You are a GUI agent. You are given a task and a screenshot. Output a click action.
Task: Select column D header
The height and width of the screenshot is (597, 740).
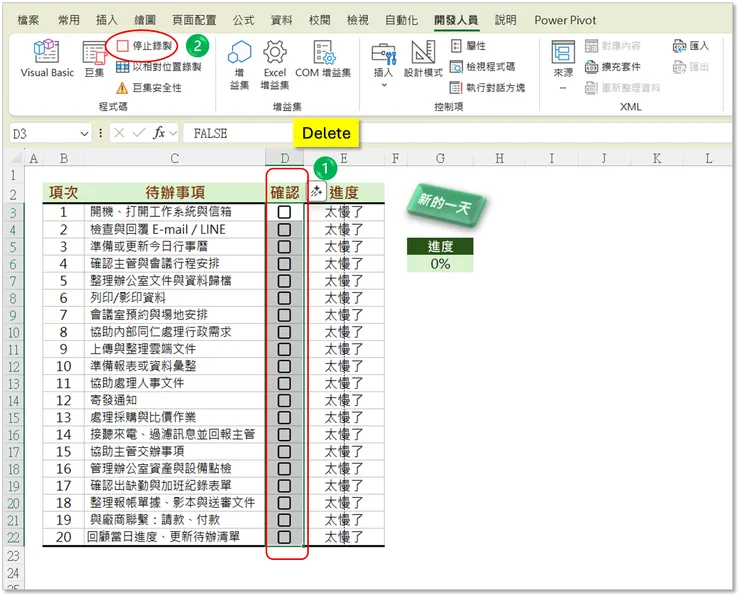pos(285,158)
